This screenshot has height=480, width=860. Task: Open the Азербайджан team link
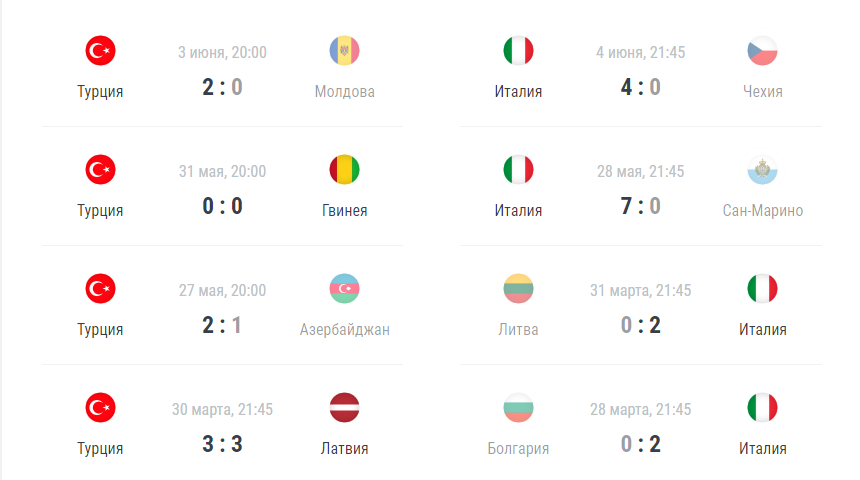click(344, 330)
